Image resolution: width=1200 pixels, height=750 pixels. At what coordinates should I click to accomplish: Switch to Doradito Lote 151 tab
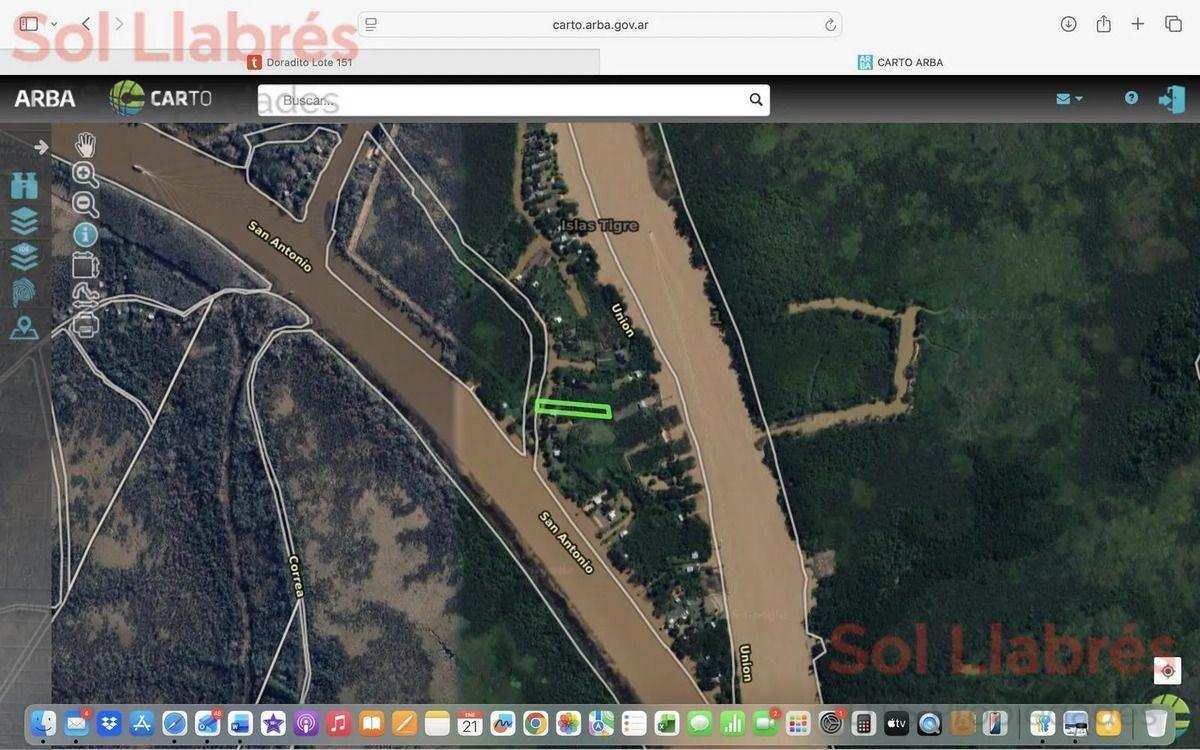pyautogui.click(x=300, y=62)
